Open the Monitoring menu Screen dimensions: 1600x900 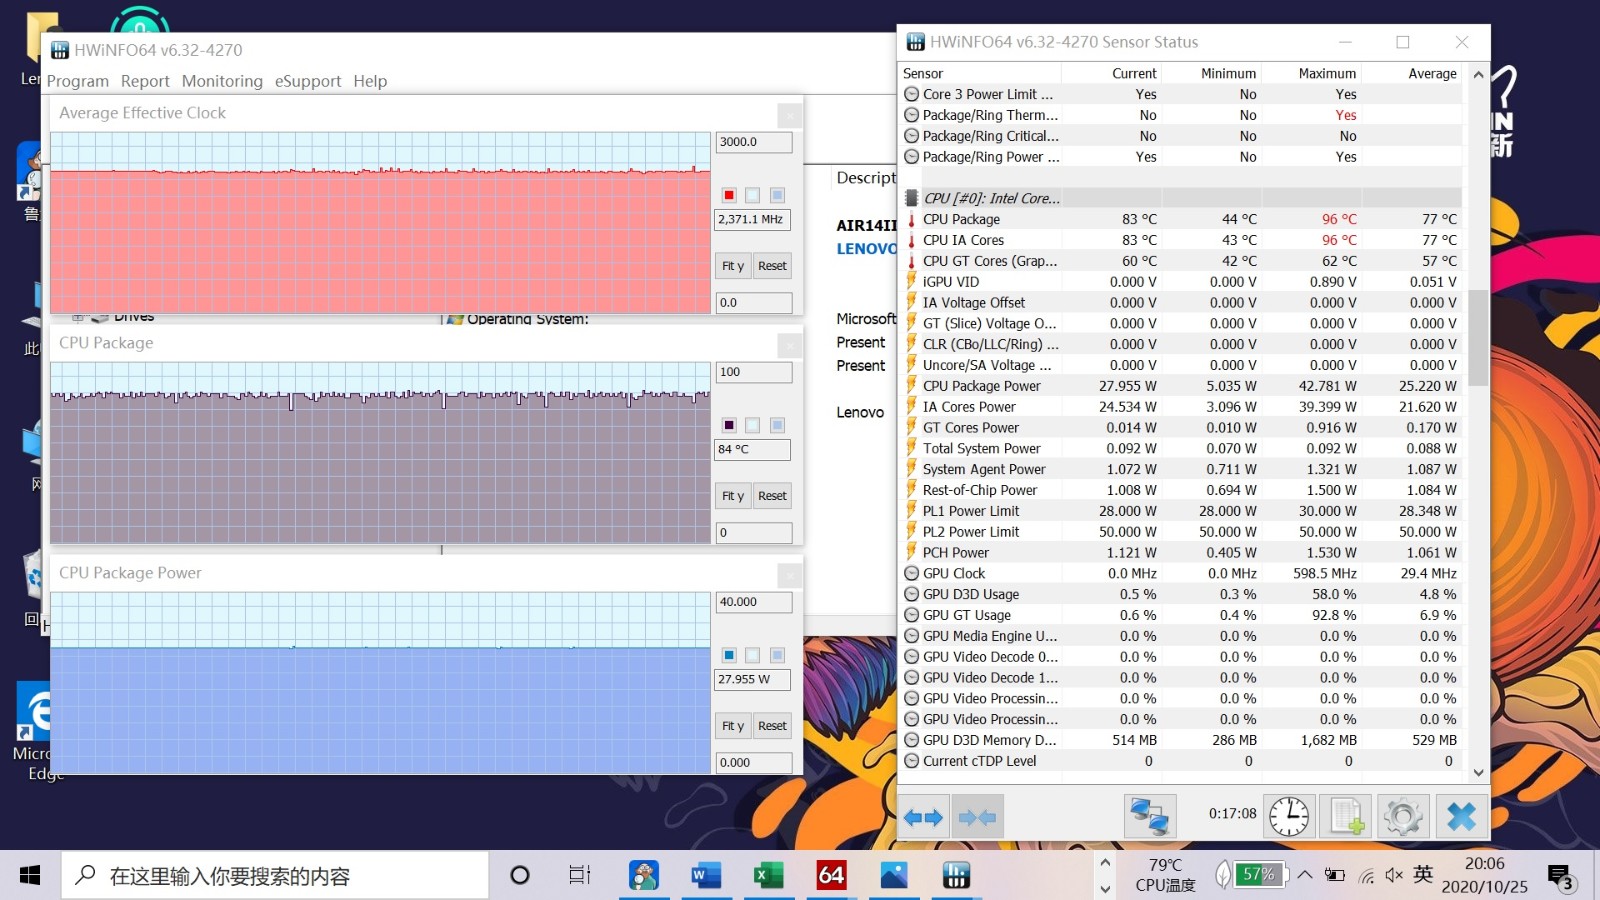tap(222, 81)
